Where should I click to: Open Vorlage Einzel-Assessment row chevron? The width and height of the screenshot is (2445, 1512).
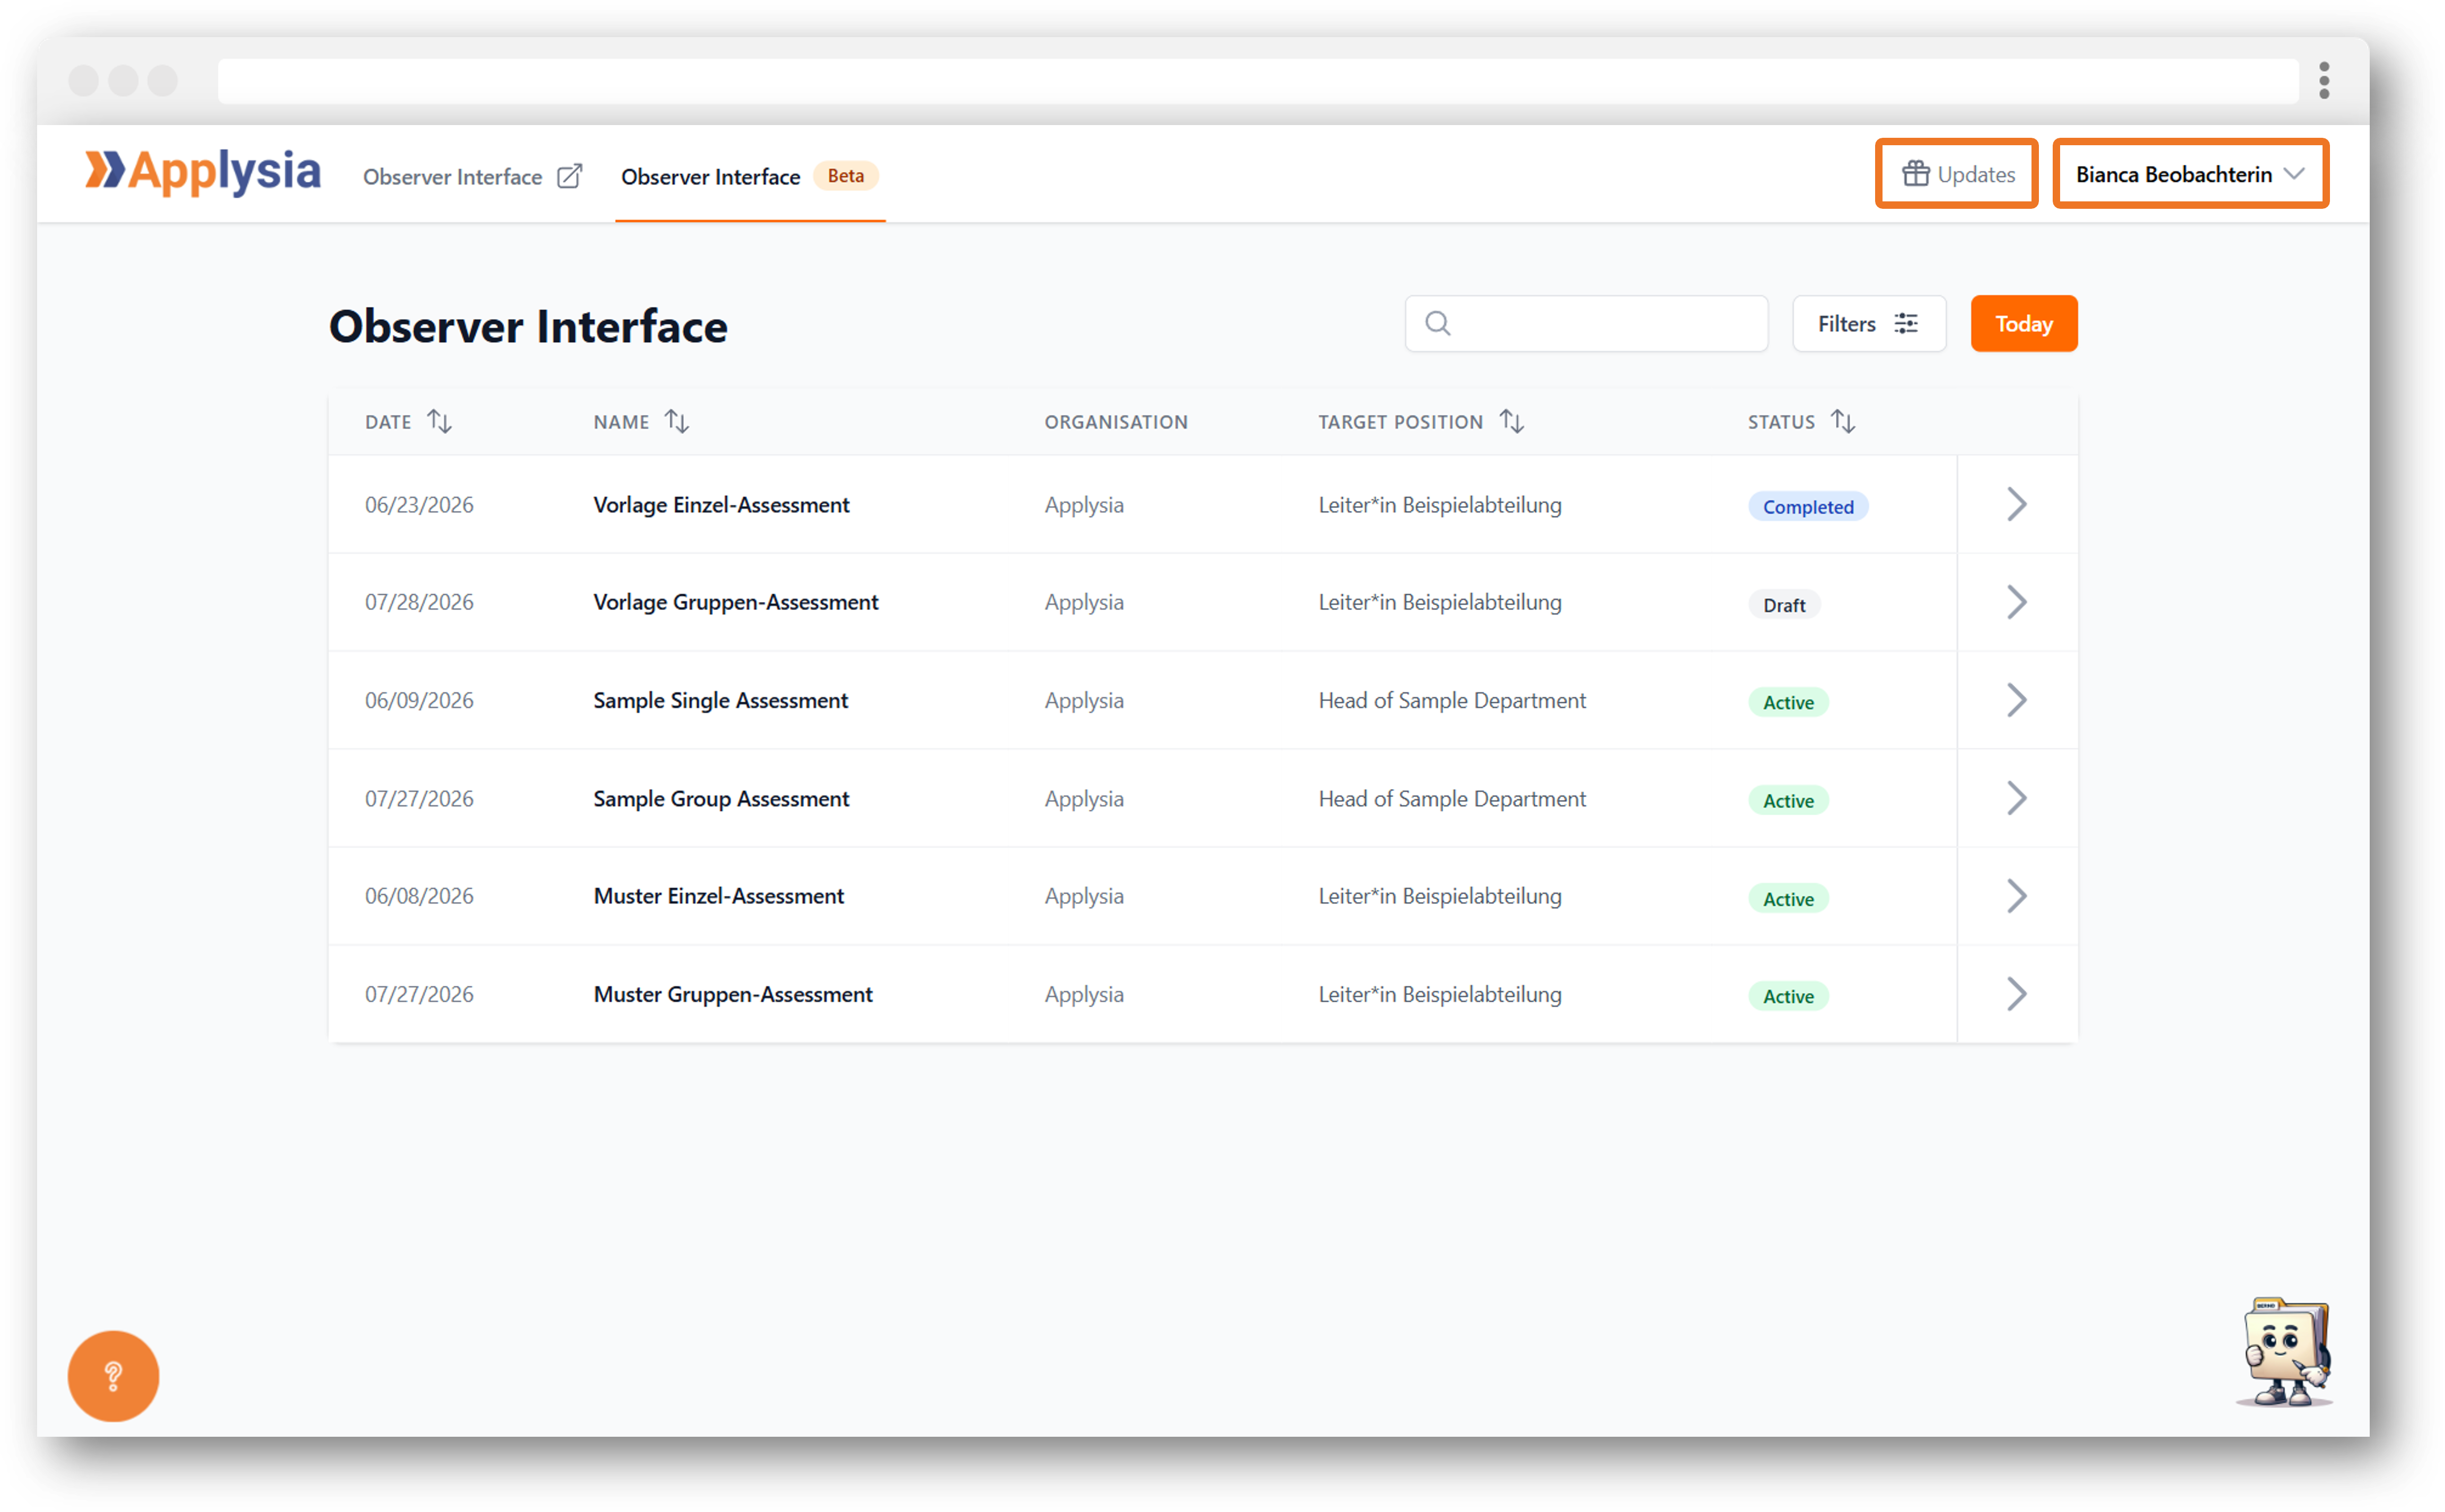(2016, 504)
